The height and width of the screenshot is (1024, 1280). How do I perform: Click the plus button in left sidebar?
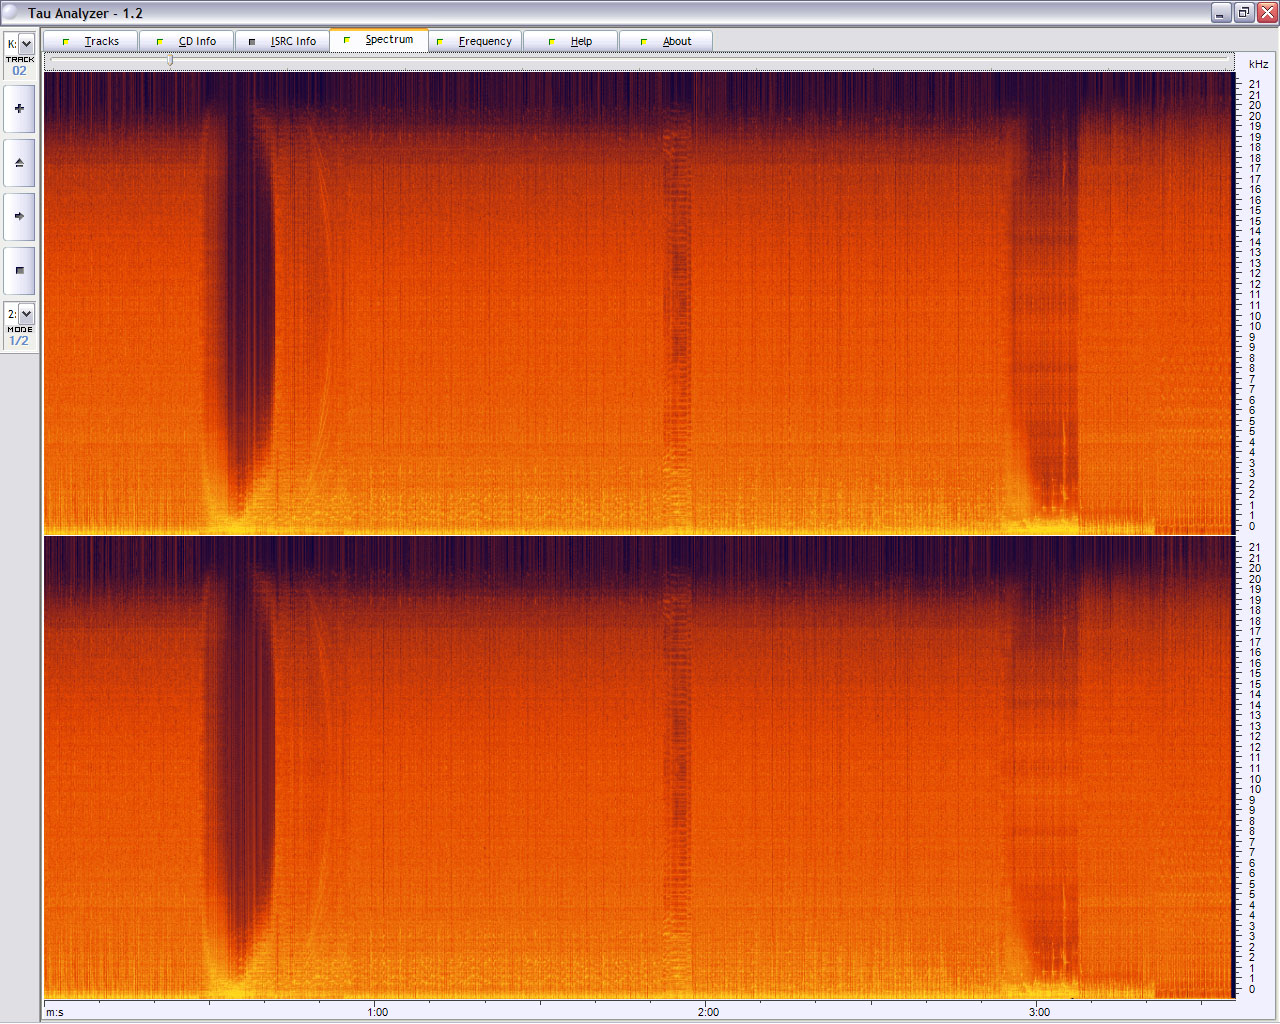coord(19,109)
